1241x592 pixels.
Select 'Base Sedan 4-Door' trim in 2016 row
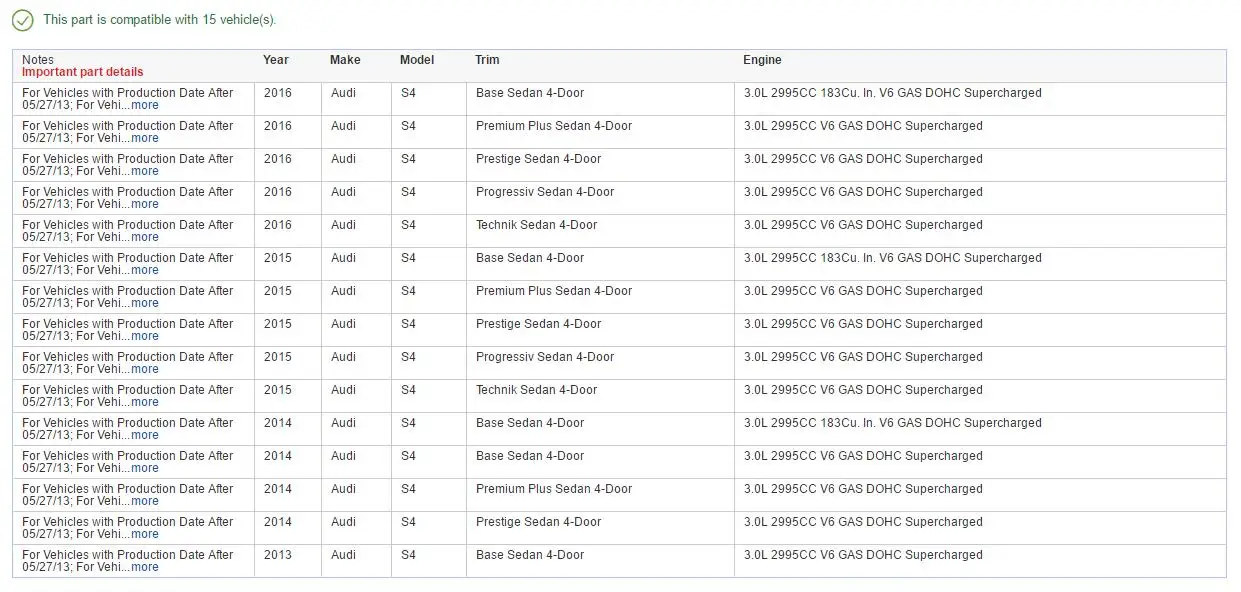(530, 93)
